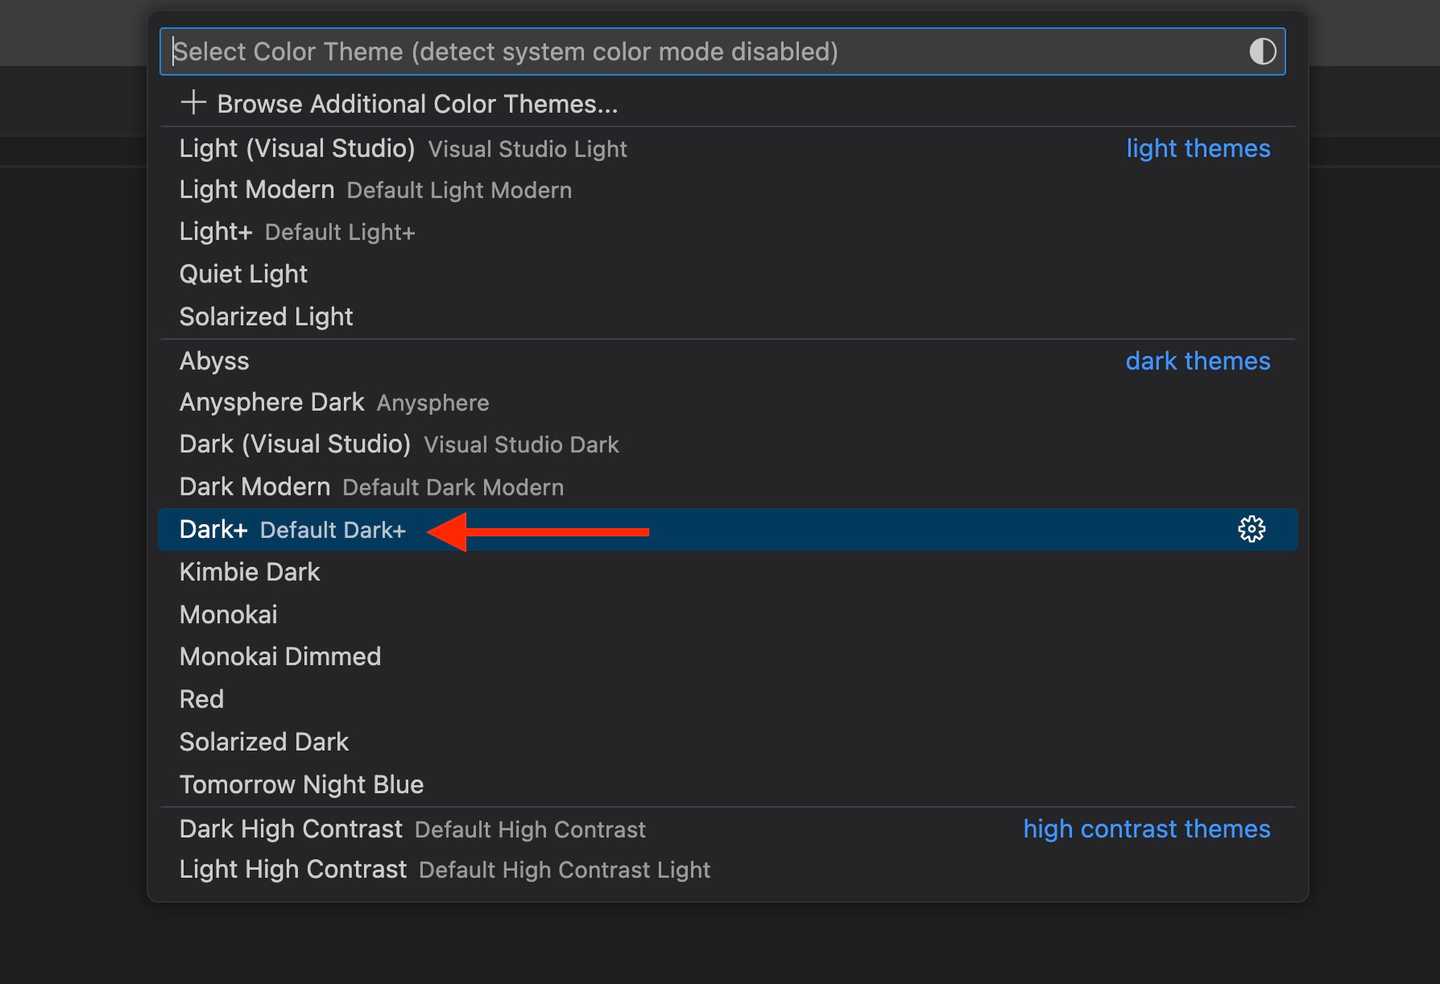The width and height of the screenshot is (1440, 984).
Task: Click plus icon beside Browse Additional Themes
Action: pyautogui.click(x=193, y=103)
